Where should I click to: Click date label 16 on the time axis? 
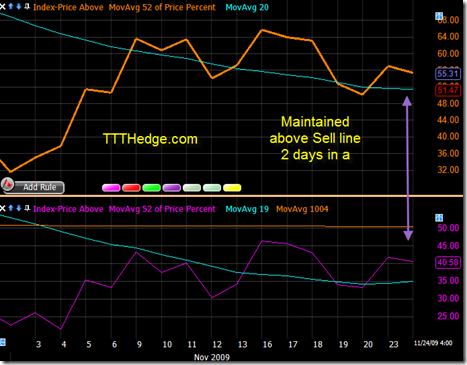(x=267, y=344)
